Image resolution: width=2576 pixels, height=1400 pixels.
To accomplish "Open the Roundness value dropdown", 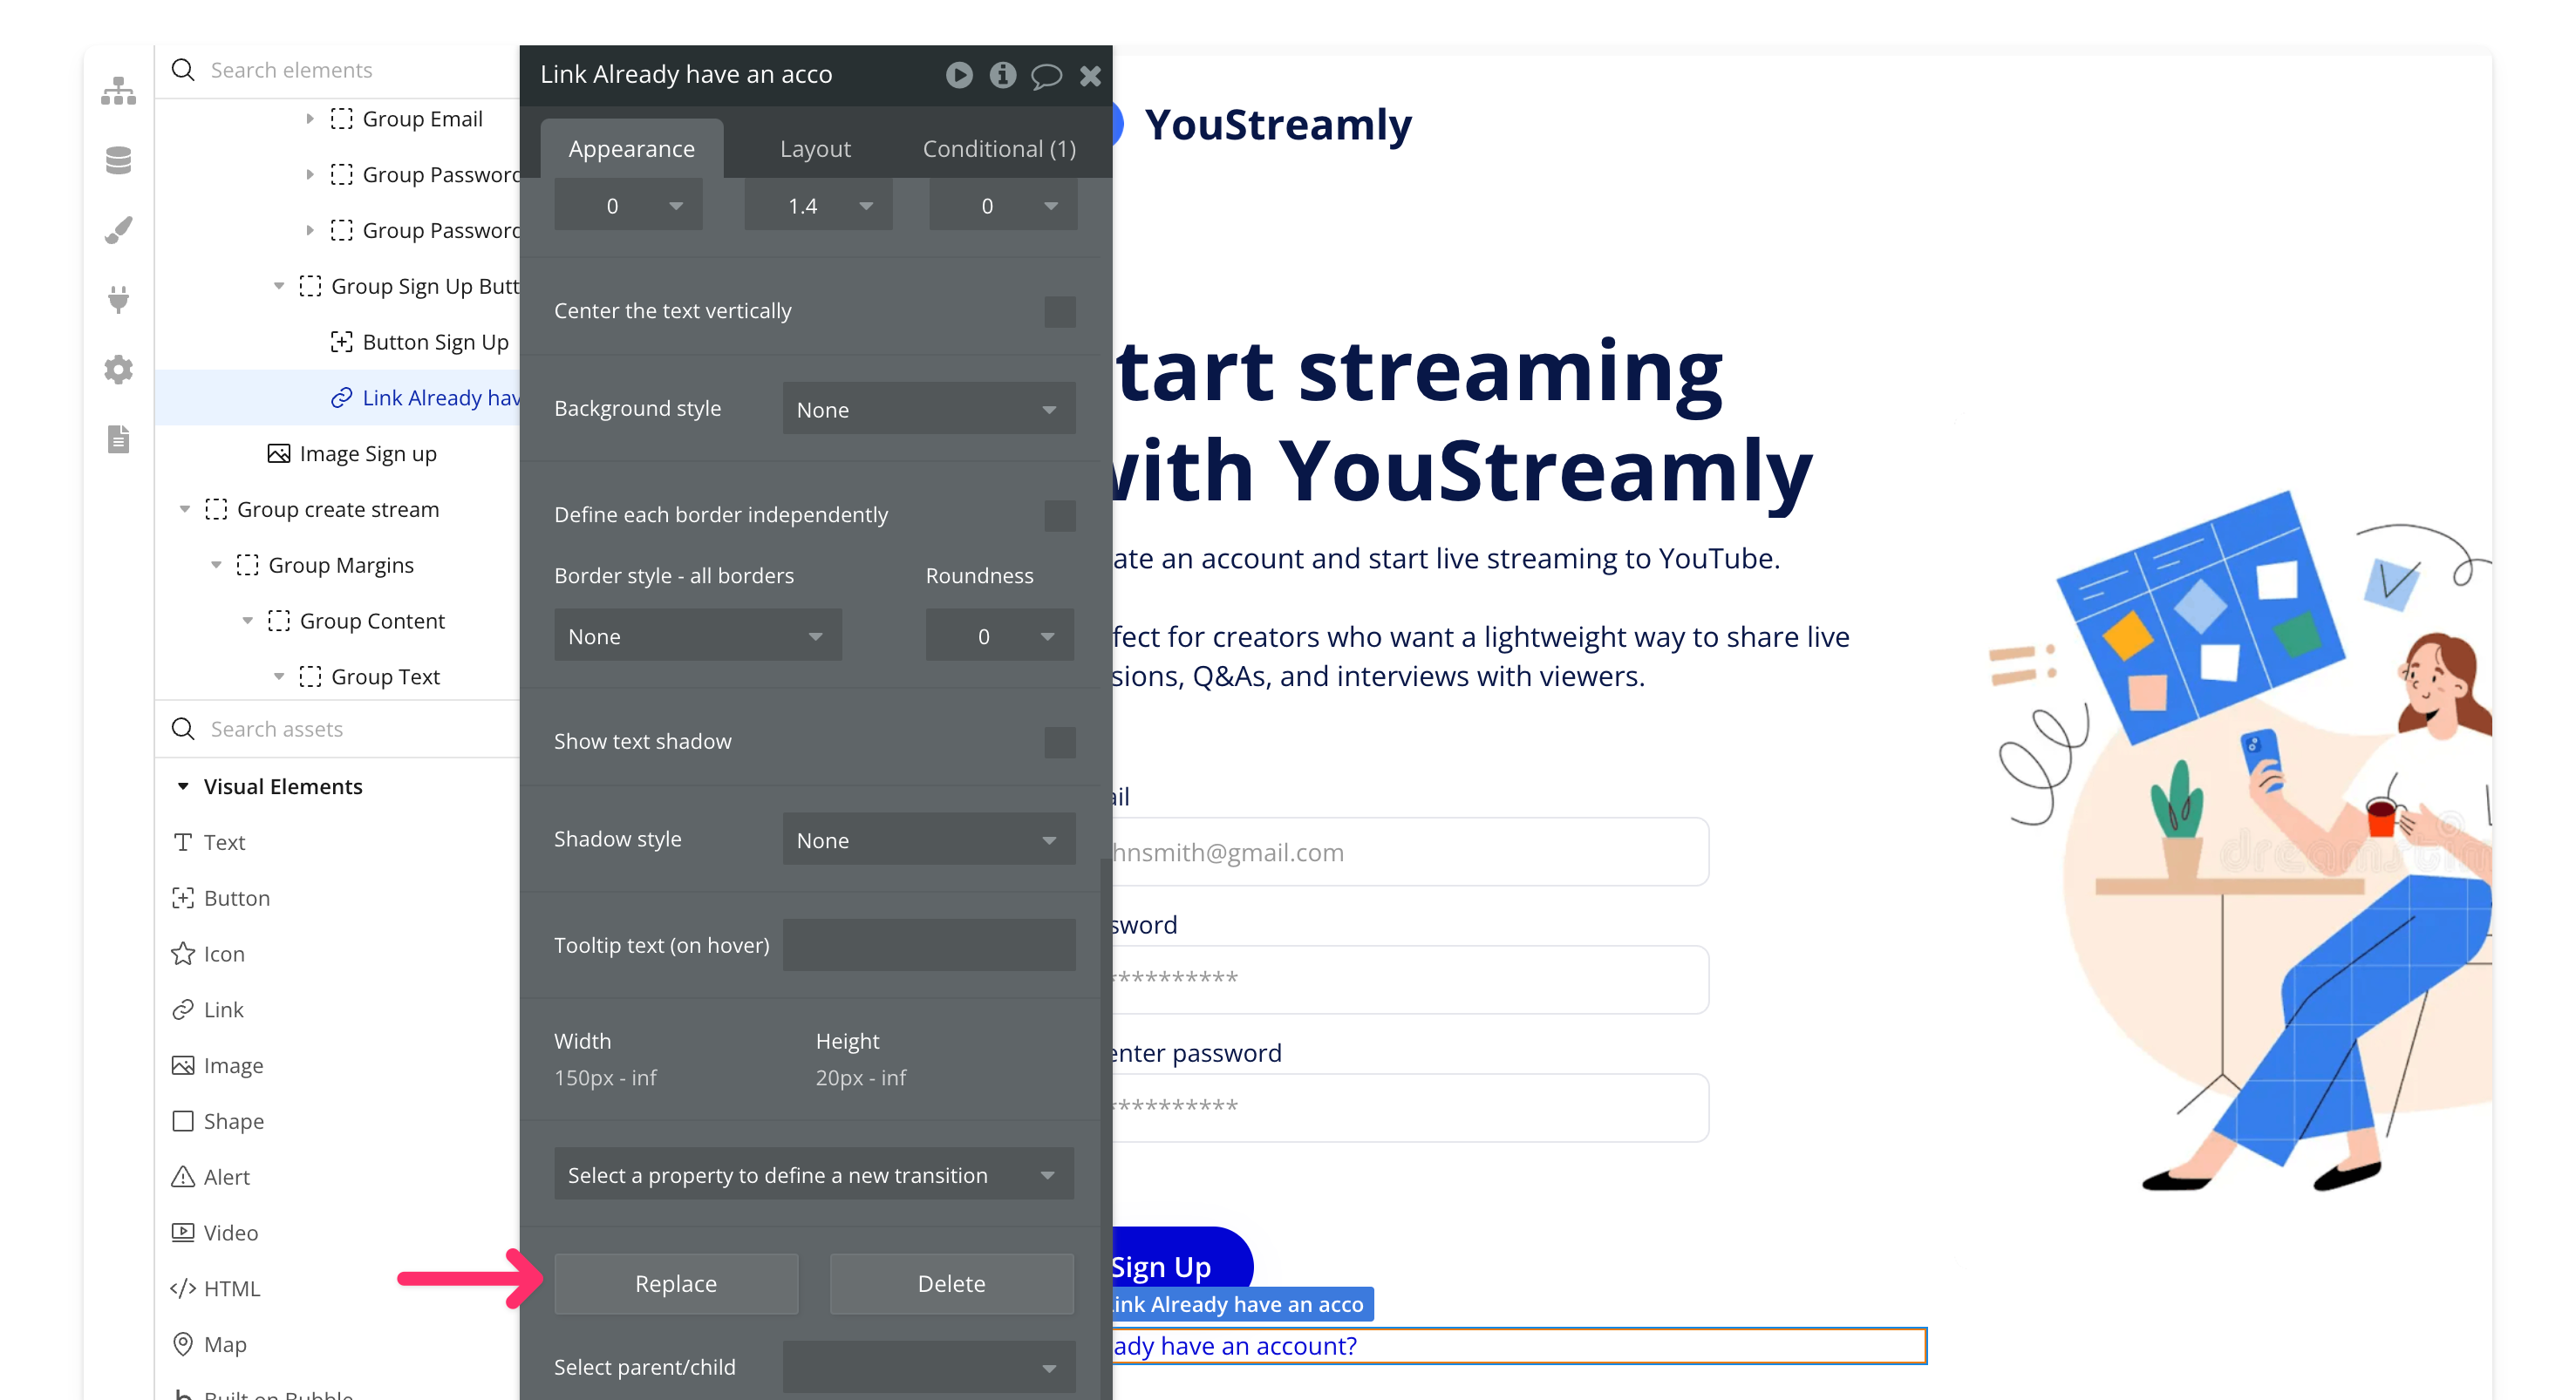I will pos(999,636).
